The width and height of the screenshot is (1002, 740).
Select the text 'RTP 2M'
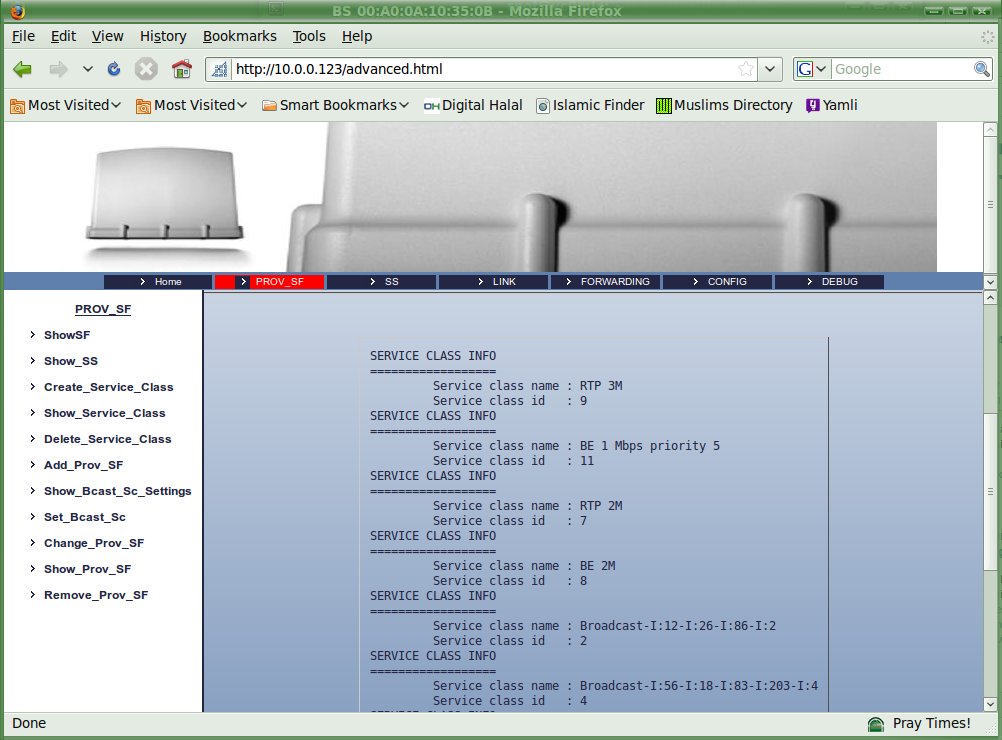click(x=601, y=506)
